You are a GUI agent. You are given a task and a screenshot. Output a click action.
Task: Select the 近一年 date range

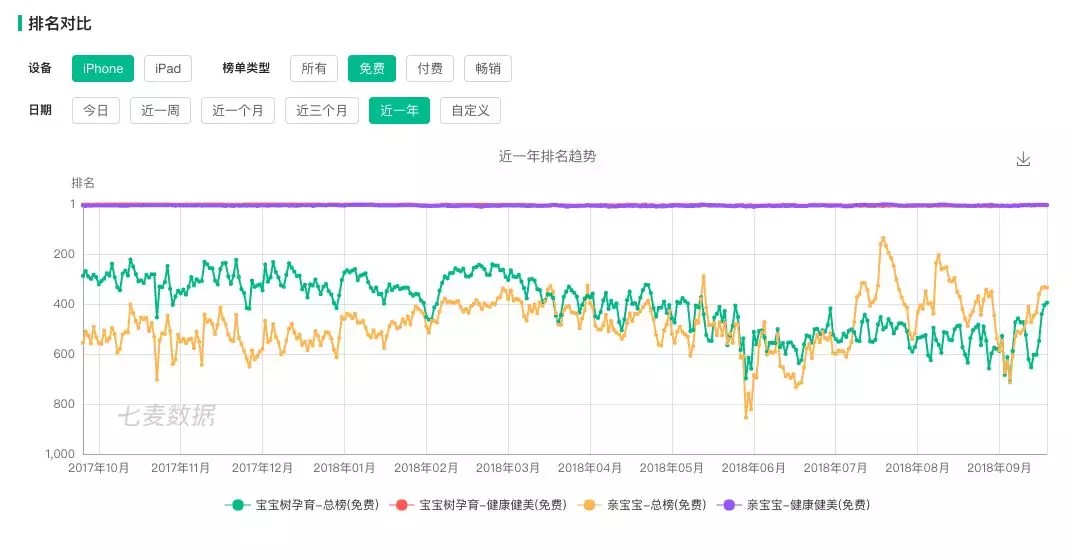coord(399,110)
